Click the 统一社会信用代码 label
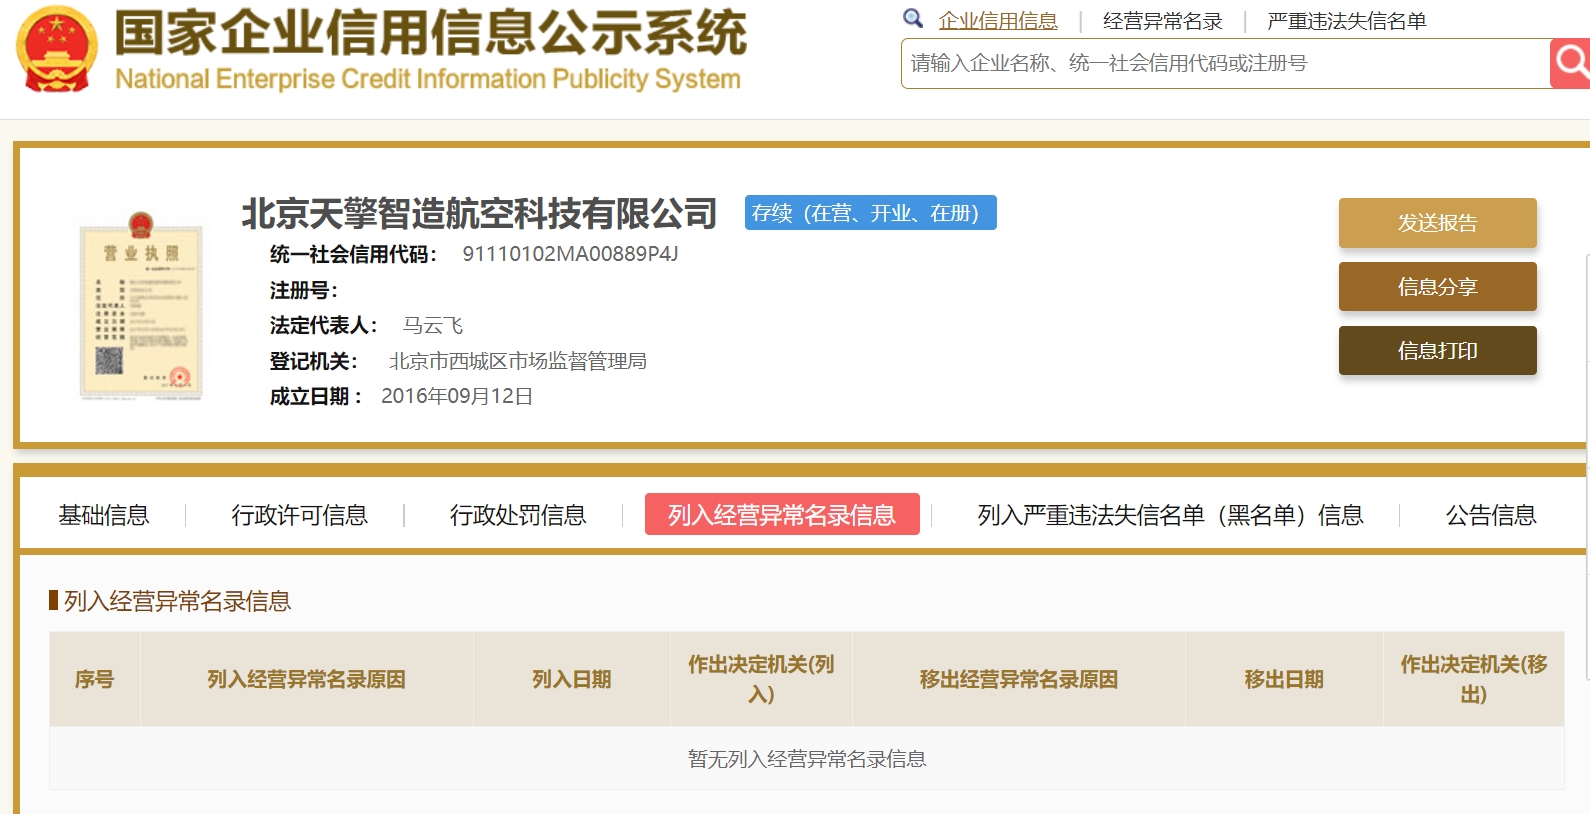Image resolution: width=1590 pixels, height=814 pixels. tap(354, 254)
